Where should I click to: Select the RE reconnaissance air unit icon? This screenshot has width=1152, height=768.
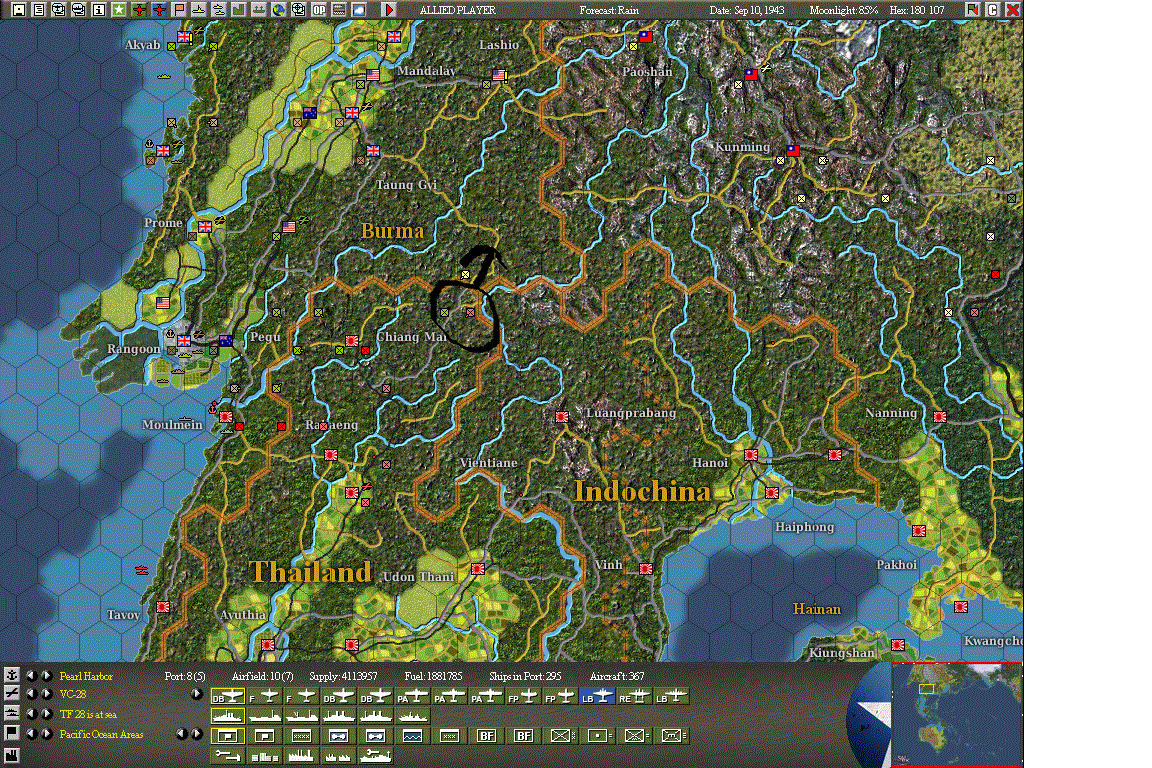634,696
